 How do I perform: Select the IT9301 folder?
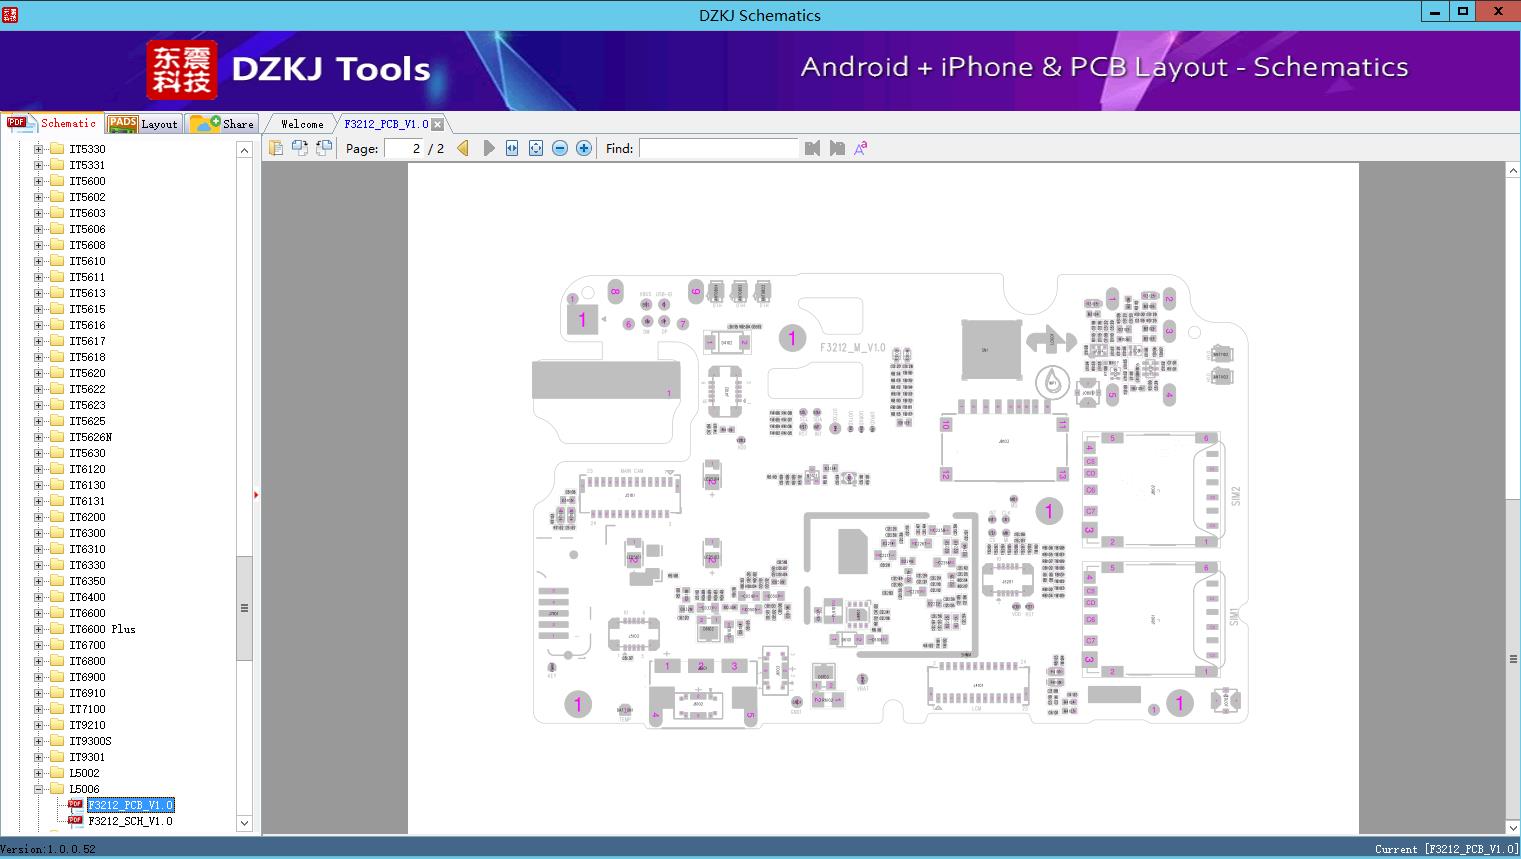coord(87,757)
